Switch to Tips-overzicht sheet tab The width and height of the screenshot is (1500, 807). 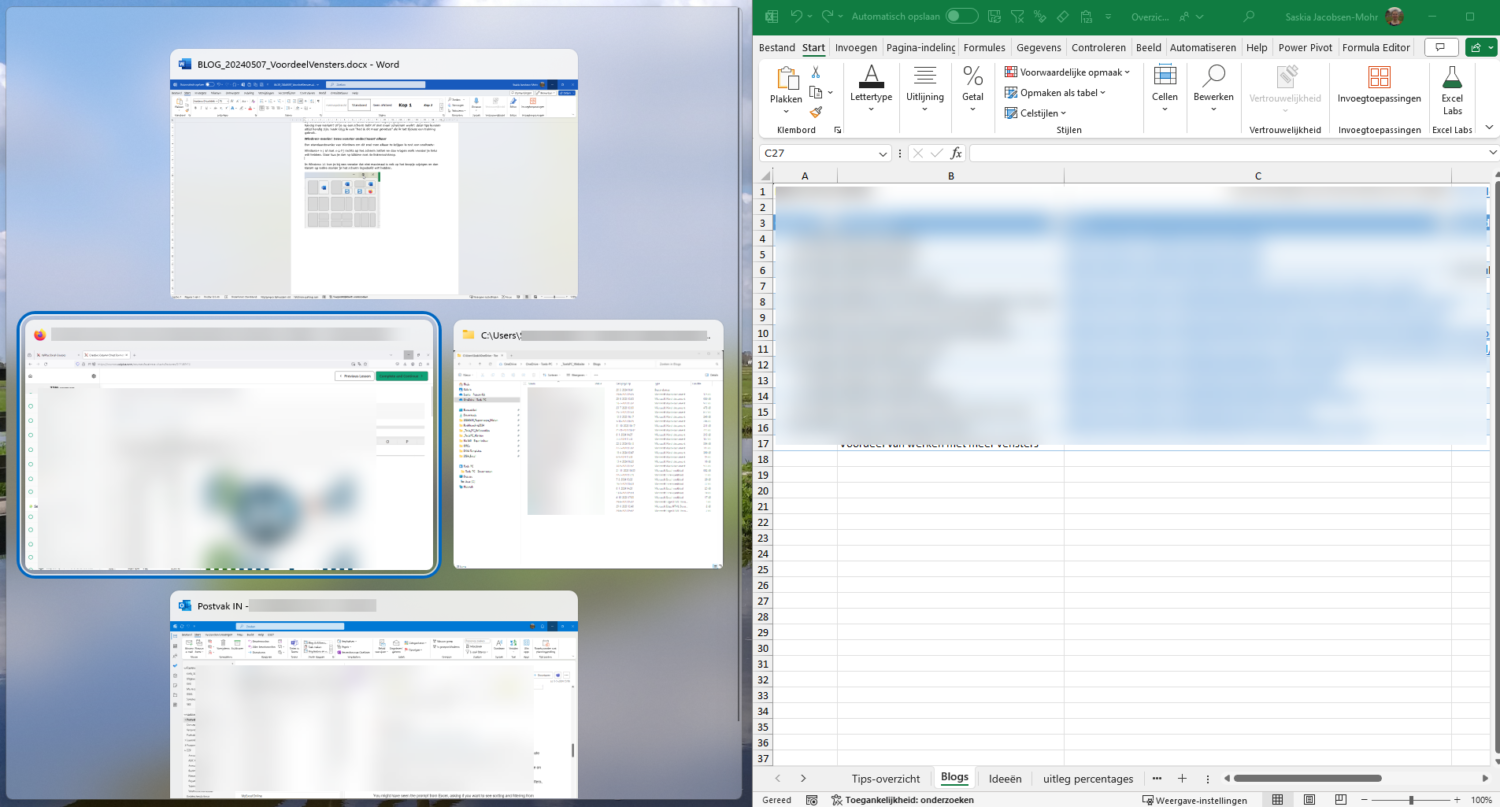point(885,778)
